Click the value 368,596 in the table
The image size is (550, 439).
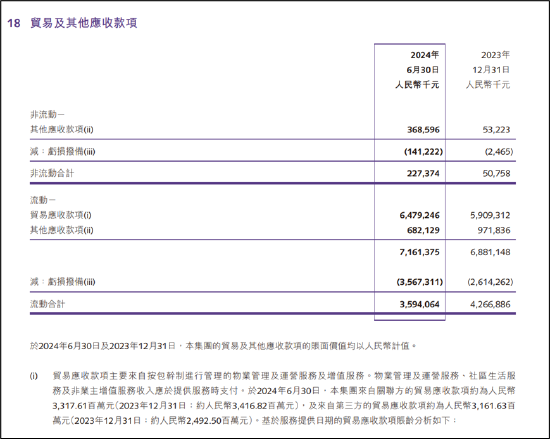[423, 130]
